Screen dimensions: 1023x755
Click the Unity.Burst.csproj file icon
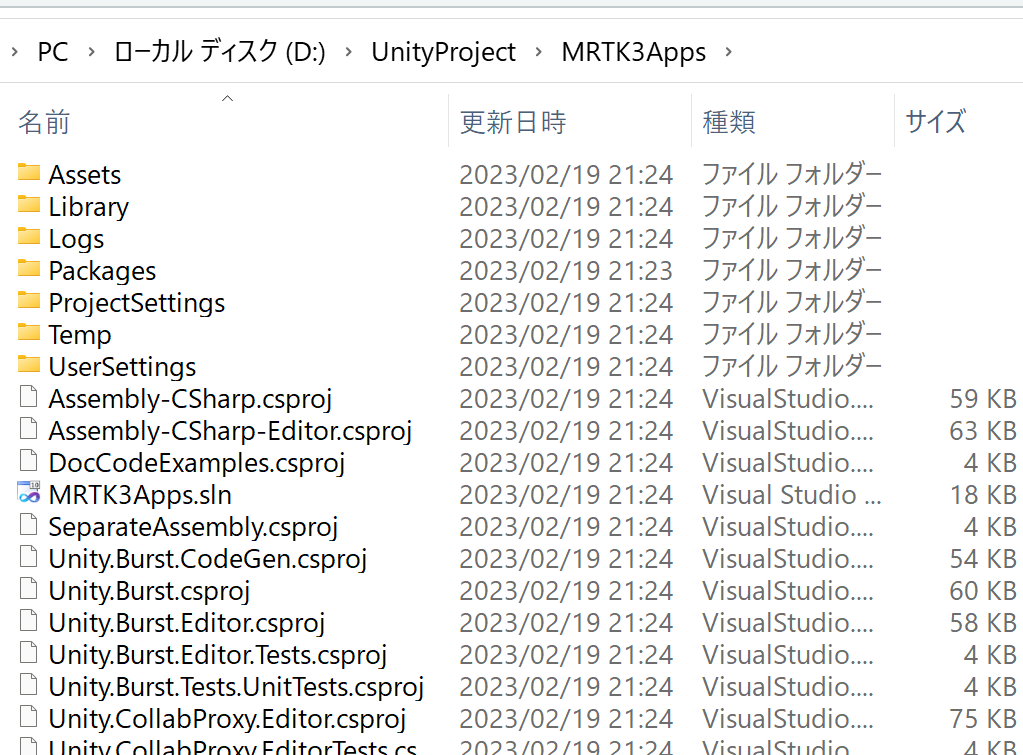[29, 589]
